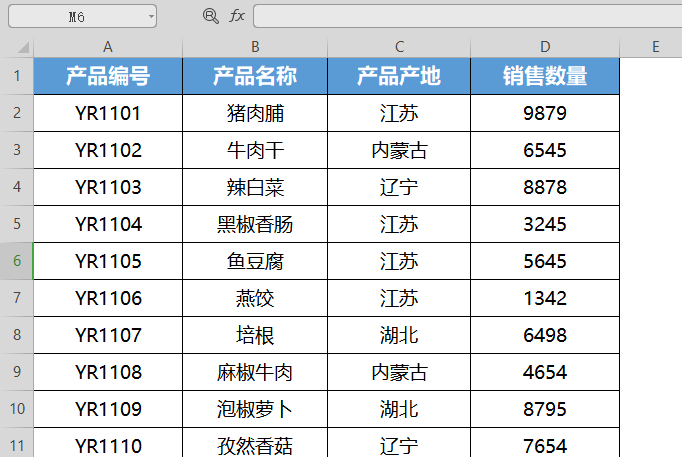Open the insert function fx button
The height and width of the screenshot is (457, 682).
point(237,16)
